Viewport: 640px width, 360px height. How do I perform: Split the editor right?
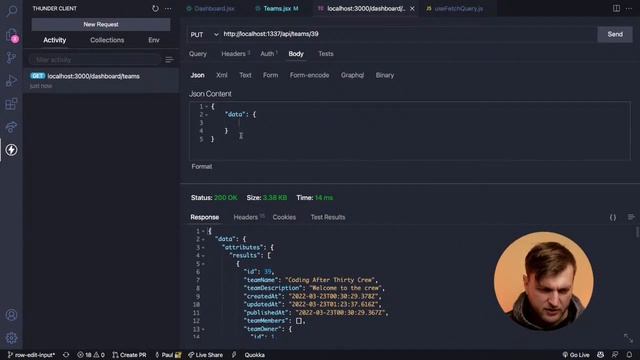point(616,8)
